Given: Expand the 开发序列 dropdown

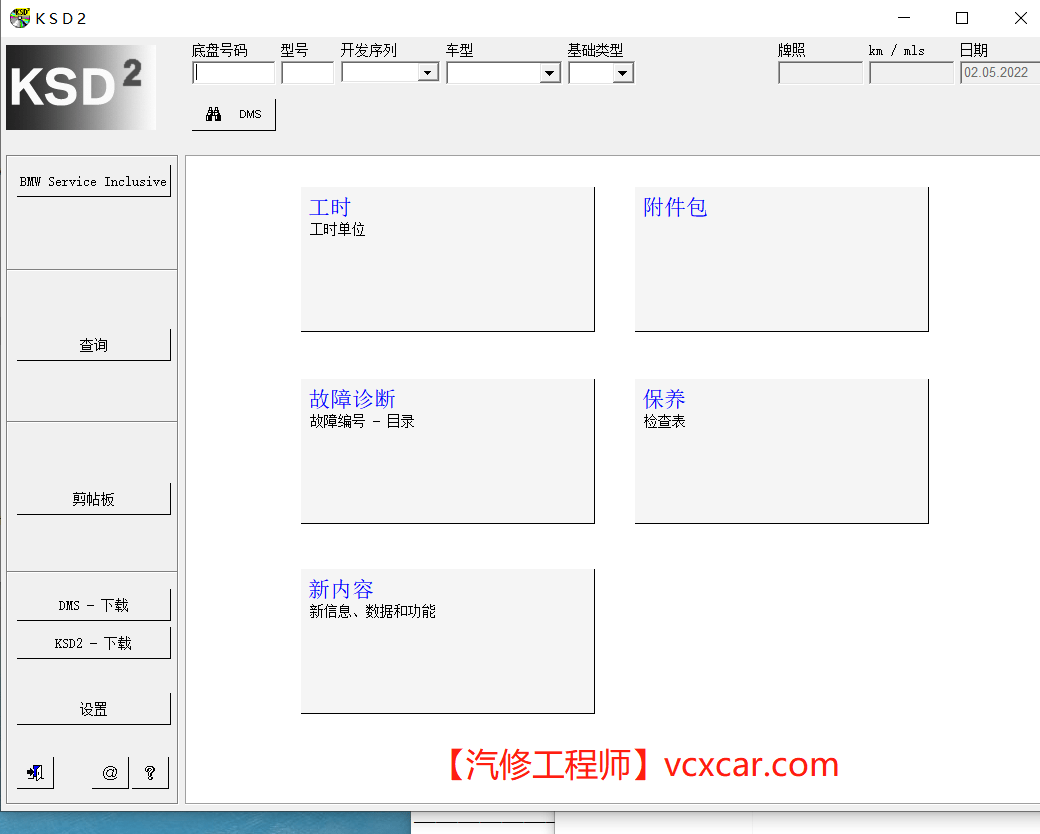Looking at the screenshot, I should point(428,72).
